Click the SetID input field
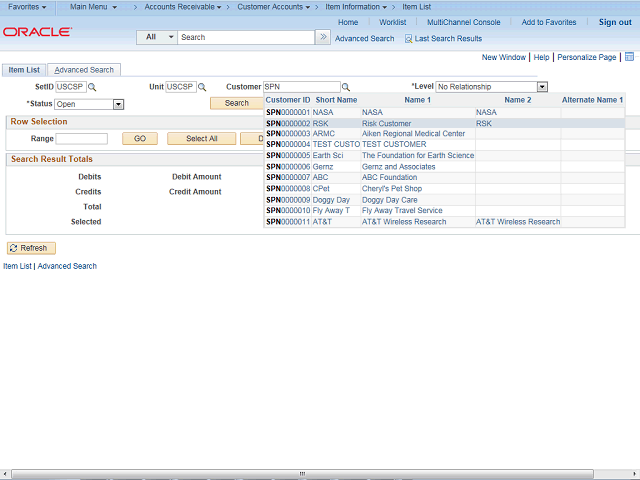 [71, 87]
